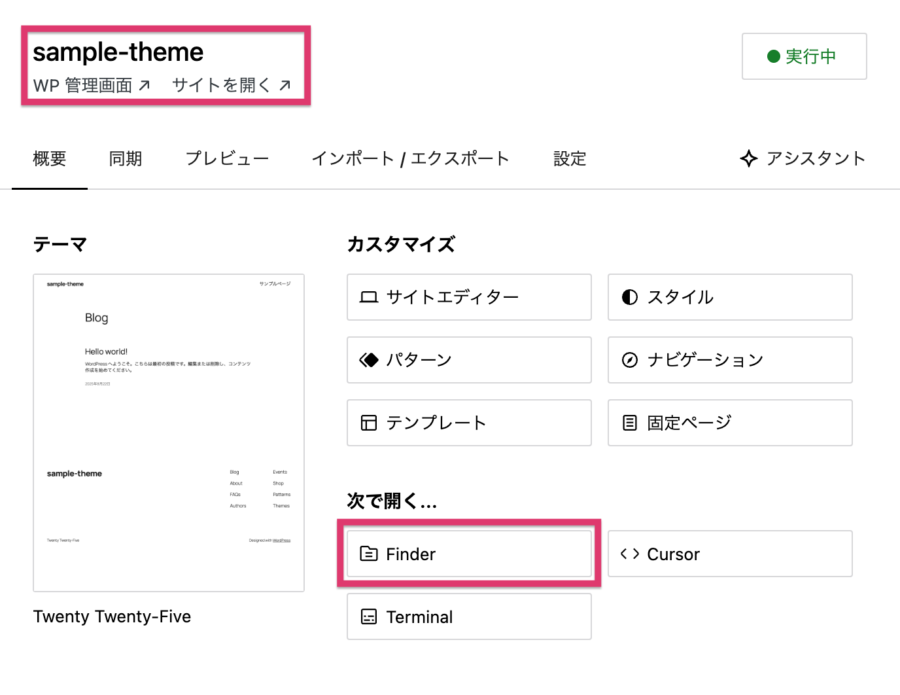This screenshot has height=695, width=900.
Task: Open the サイトエディター button
Action: click(x=469, y=297)
